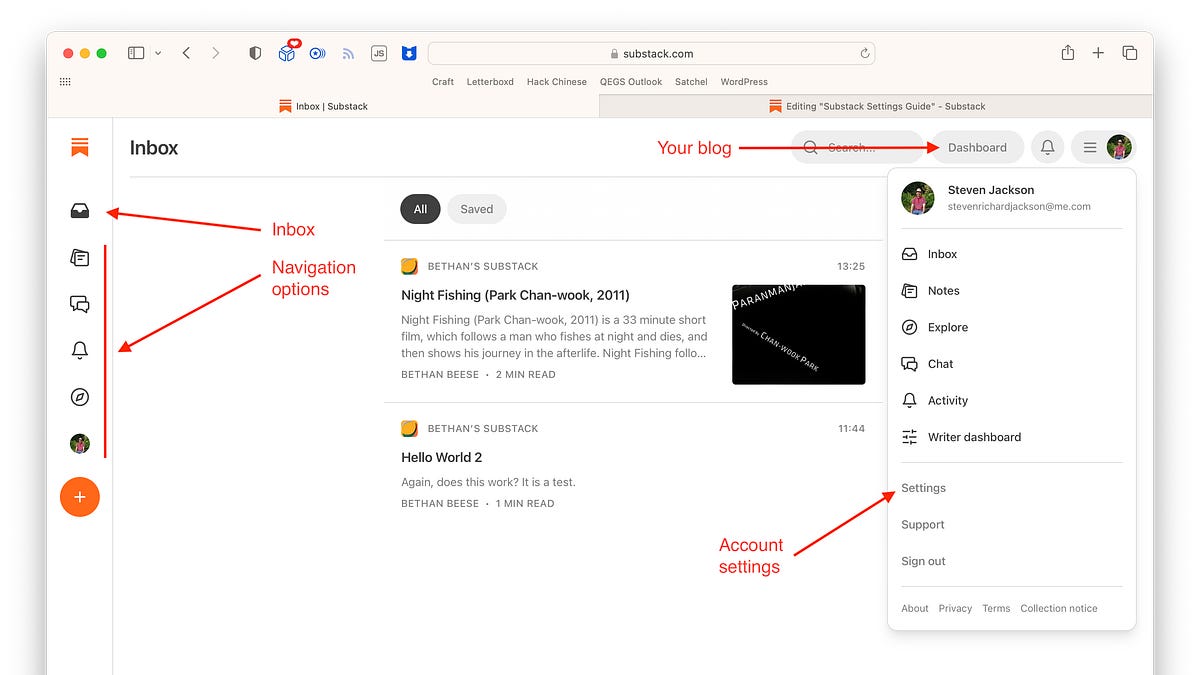Image resolution: width=1200 pixels, height=675 pixels.
Task: Click the orange plus create button
Action: point(80,497)
